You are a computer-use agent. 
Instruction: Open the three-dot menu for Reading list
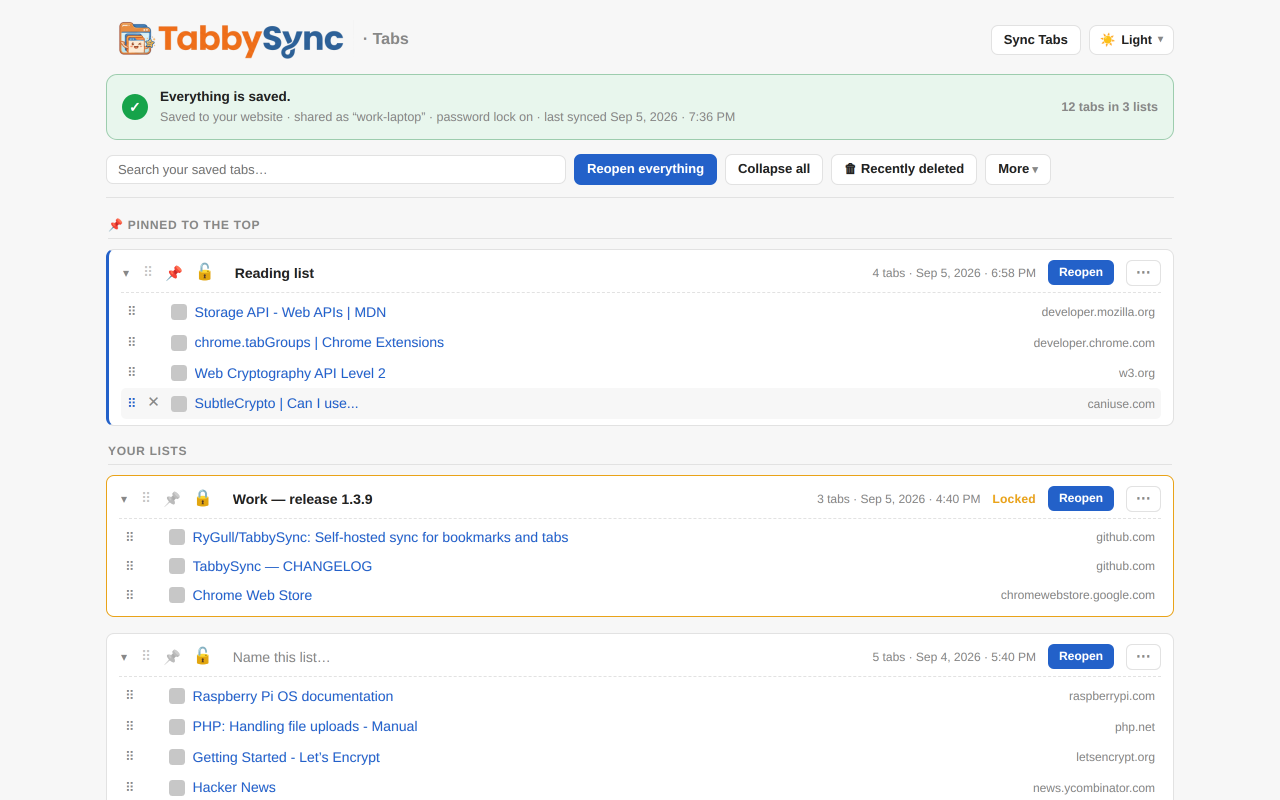(1143, 272)
